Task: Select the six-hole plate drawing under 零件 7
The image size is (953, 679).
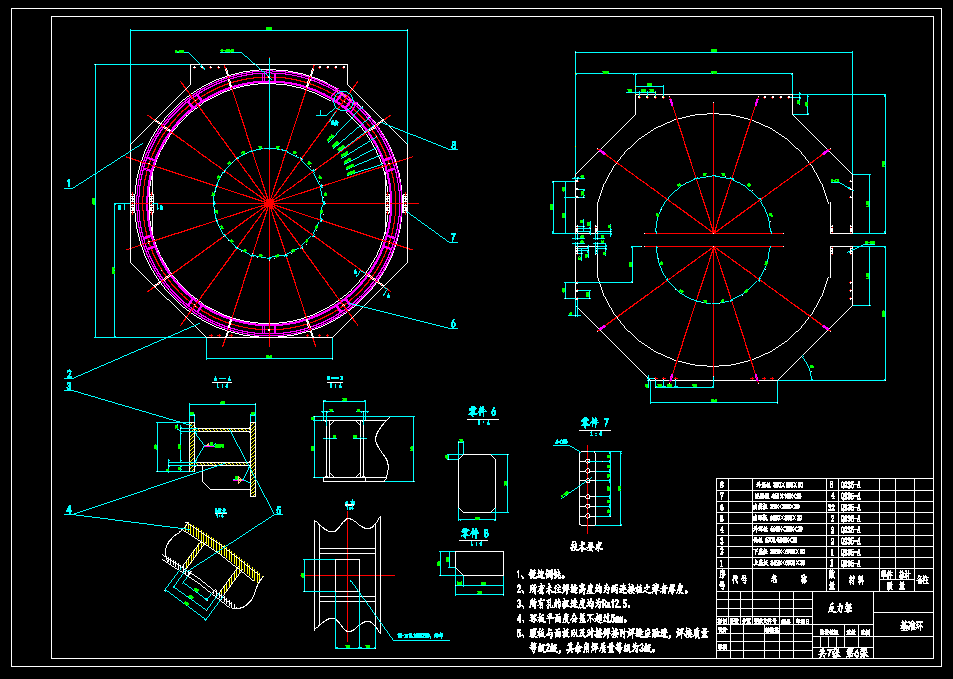Action: pyautogui.click(x=586, y=487)
